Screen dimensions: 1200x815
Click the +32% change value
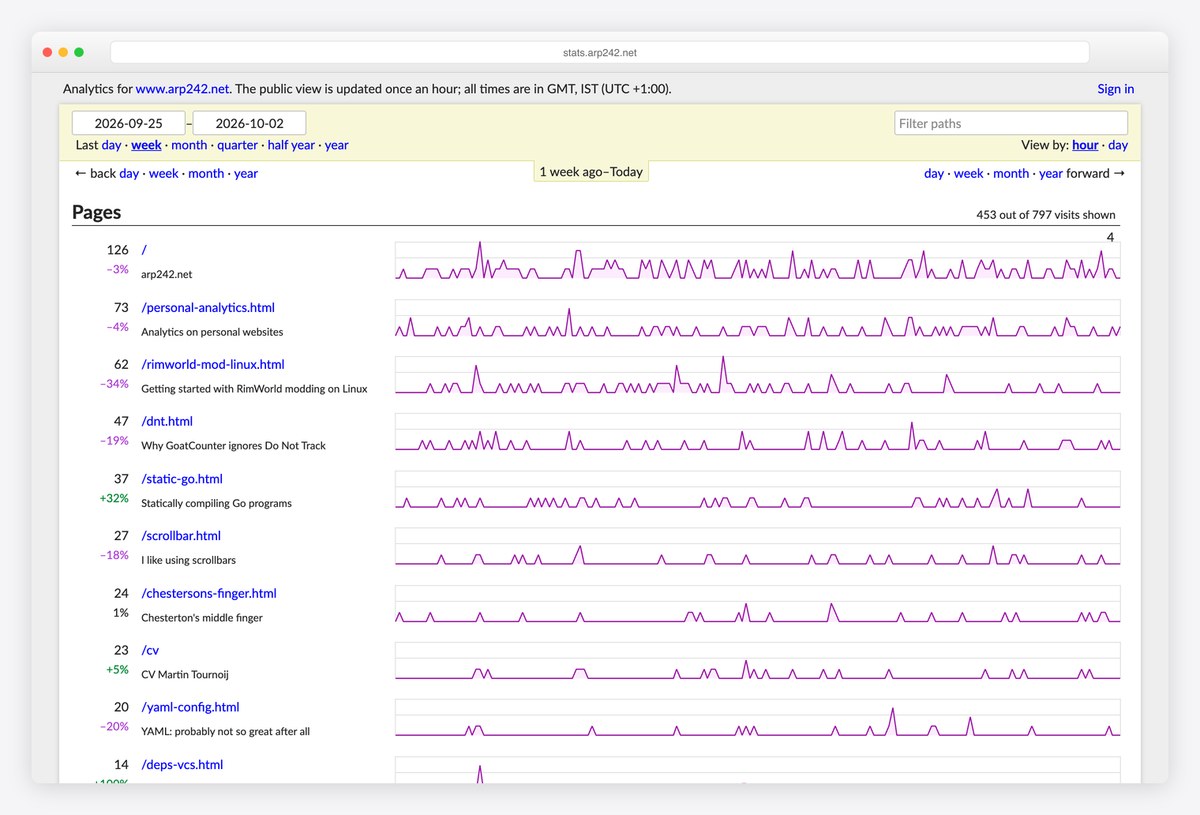115,498
